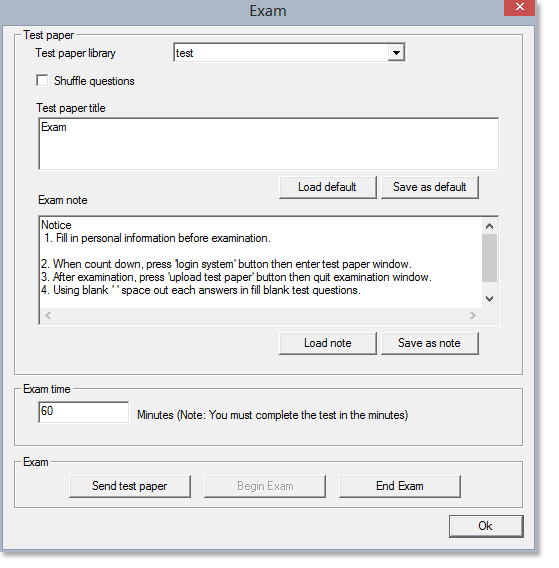This screenshot has width=559, height=568.
Task: Click the Save as note button
Action: (429, 343)
